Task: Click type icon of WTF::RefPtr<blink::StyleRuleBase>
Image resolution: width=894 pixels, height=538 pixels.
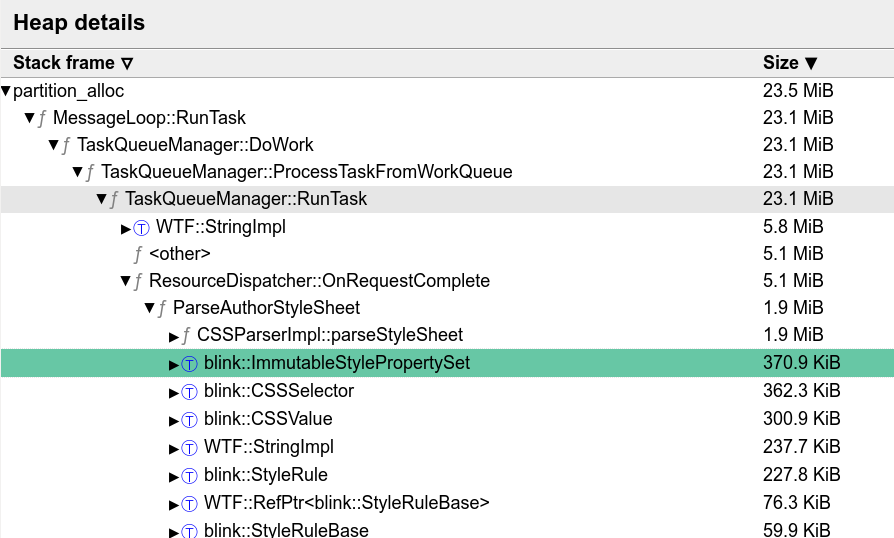Action: (189, 504)
